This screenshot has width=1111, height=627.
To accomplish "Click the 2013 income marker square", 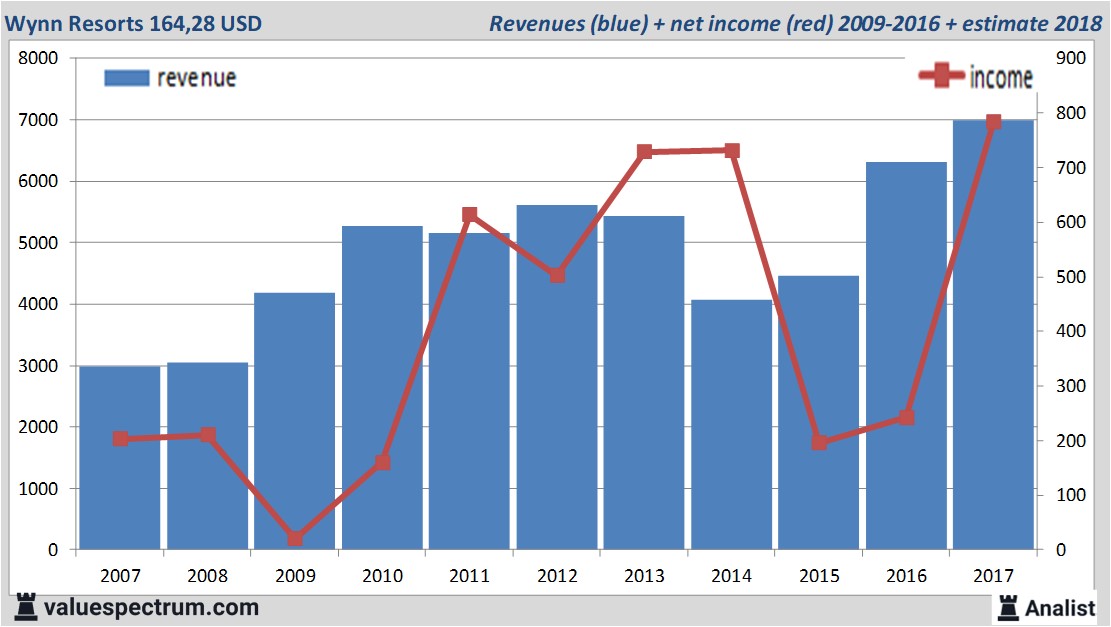I will (x=644, y=152).
